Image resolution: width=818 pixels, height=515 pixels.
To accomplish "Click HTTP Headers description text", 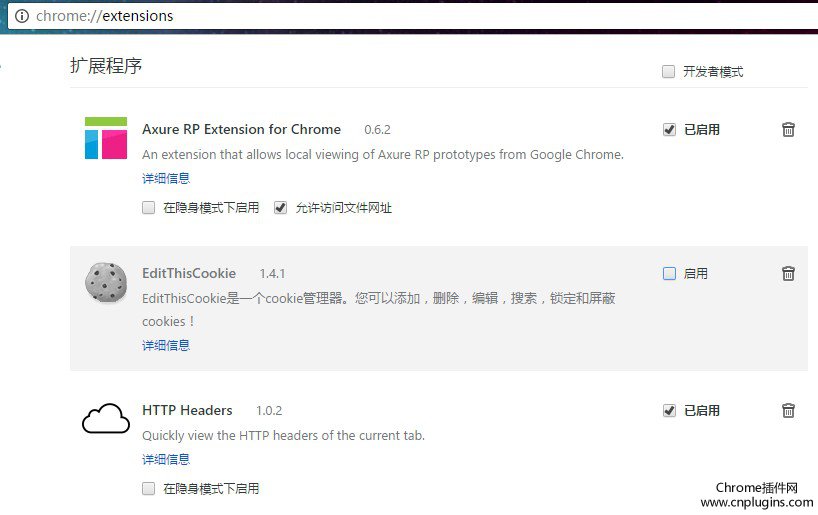I will (283, 436).
